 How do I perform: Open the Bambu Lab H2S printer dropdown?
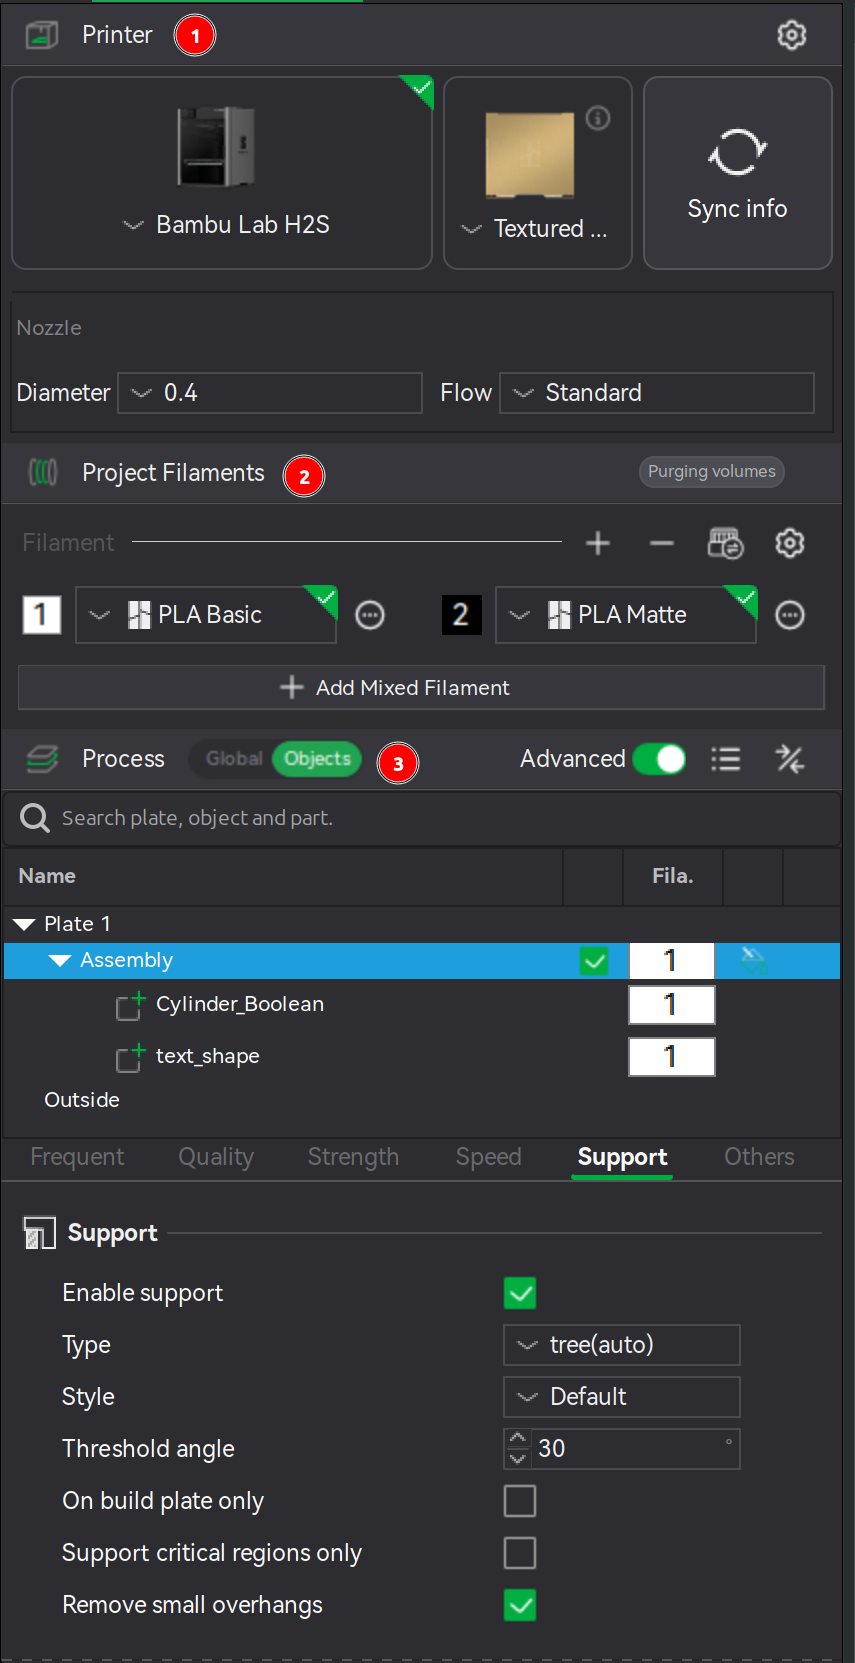(133, 225)
